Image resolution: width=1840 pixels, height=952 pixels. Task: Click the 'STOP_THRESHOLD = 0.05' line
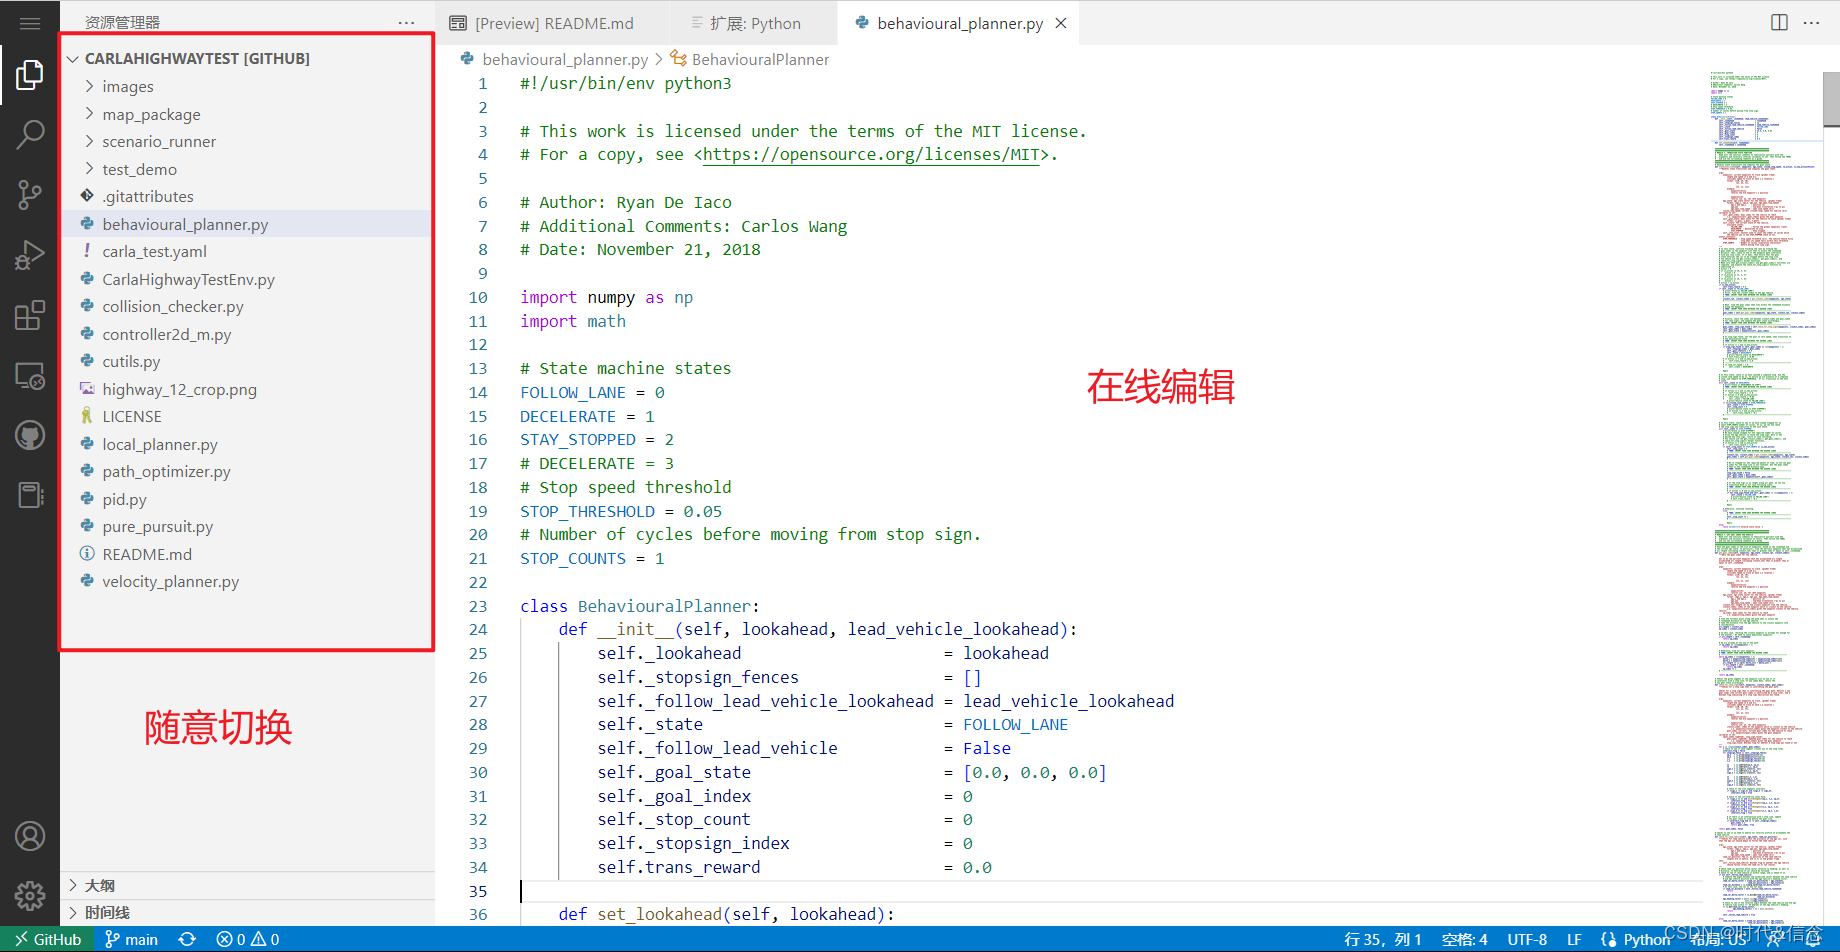pyautogui.click(x=620, y=511)
